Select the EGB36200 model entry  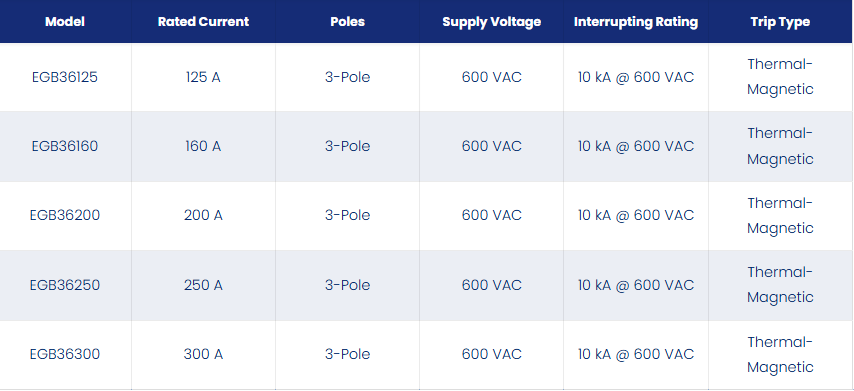[65, 216]
